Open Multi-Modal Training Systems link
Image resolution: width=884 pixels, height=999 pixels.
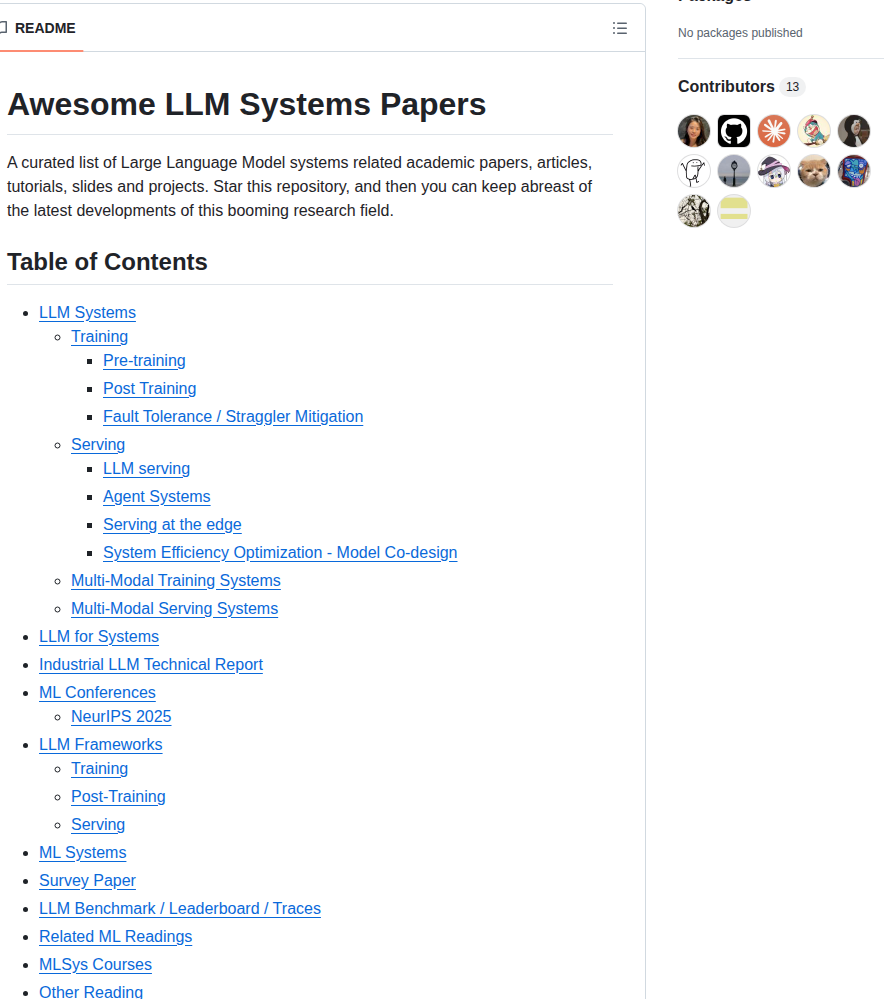(176, 580)
